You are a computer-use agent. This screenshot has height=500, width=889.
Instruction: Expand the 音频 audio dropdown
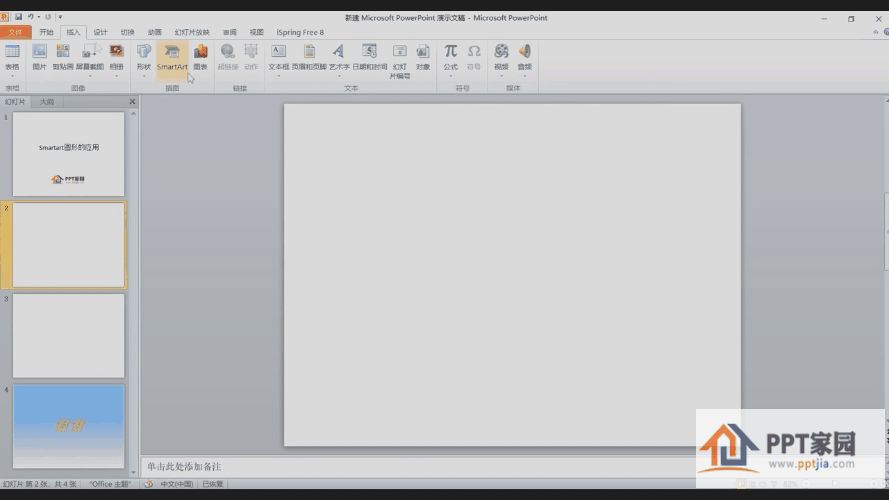tap(524, 75)
